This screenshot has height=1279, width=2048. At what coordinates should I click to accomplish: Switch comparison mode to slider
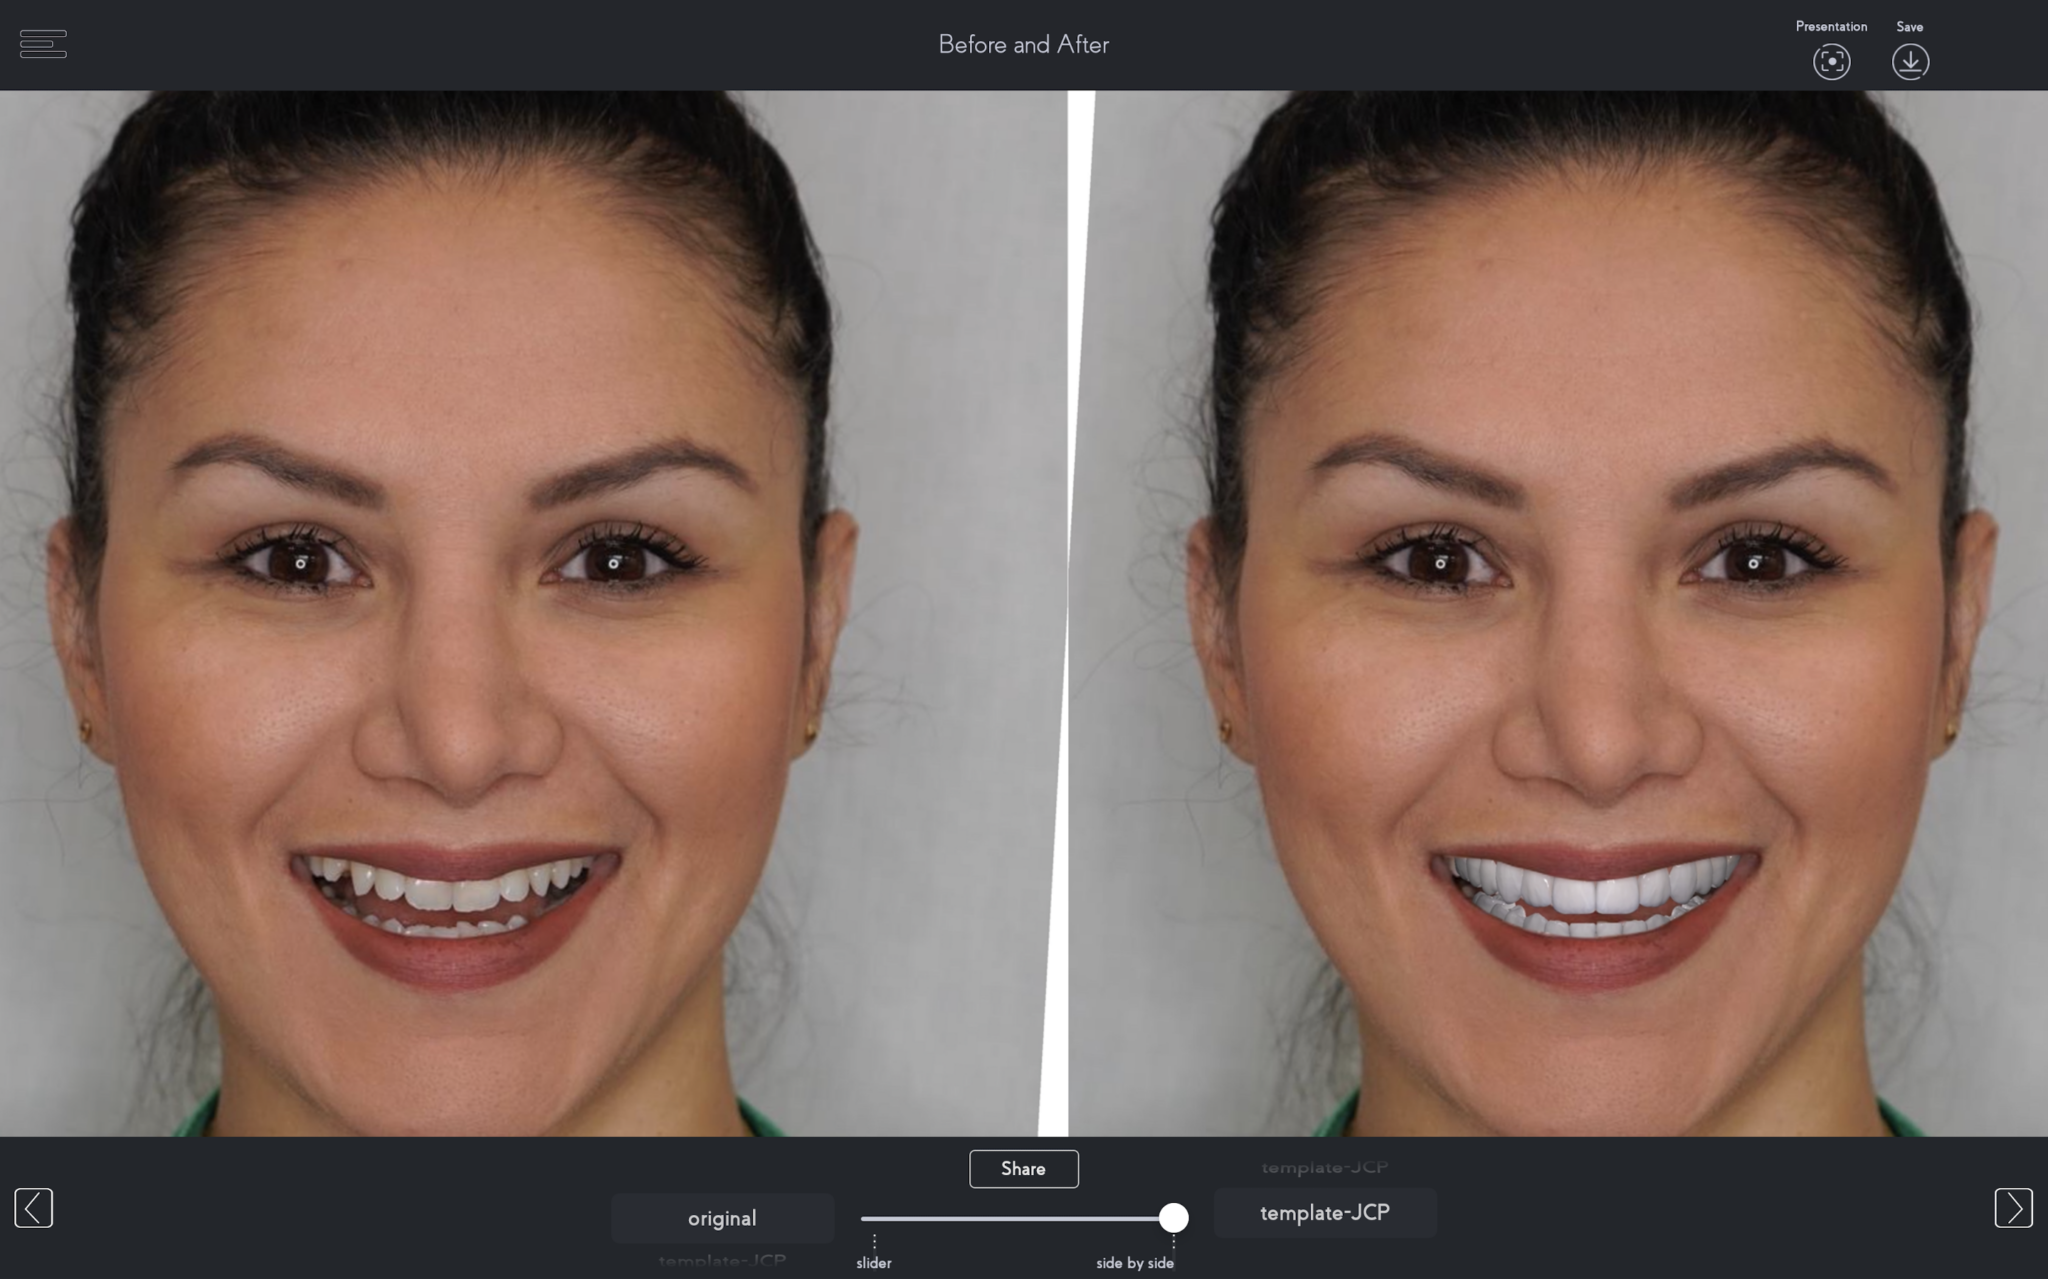pyautogui.click(x=874, y=1262)
